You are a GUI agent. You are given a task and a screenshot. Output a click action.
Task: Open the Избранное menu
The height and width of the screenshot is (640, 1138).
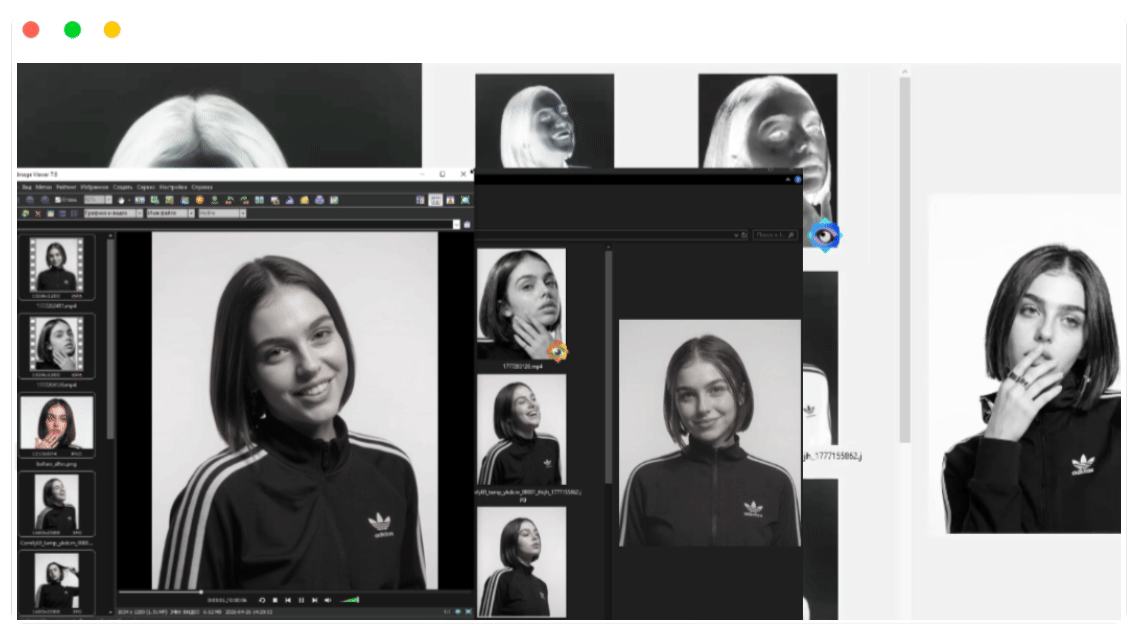94,187
